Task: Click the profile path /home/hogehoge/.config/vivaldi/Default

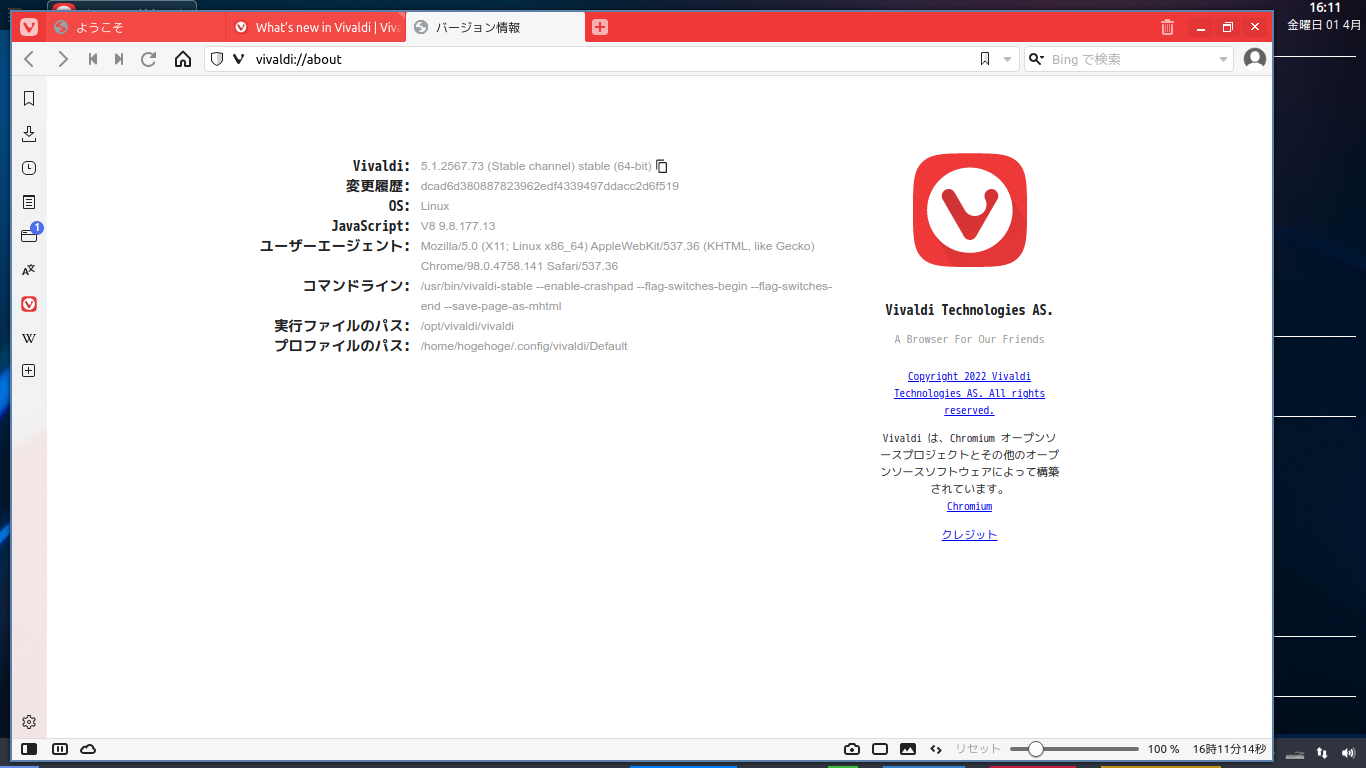Action: coord(524,346)
